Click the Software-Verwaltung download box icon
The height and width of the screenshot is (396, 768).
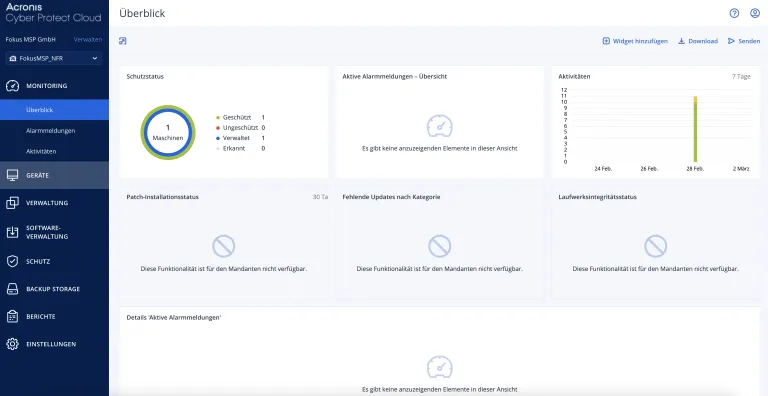point(12,232)
